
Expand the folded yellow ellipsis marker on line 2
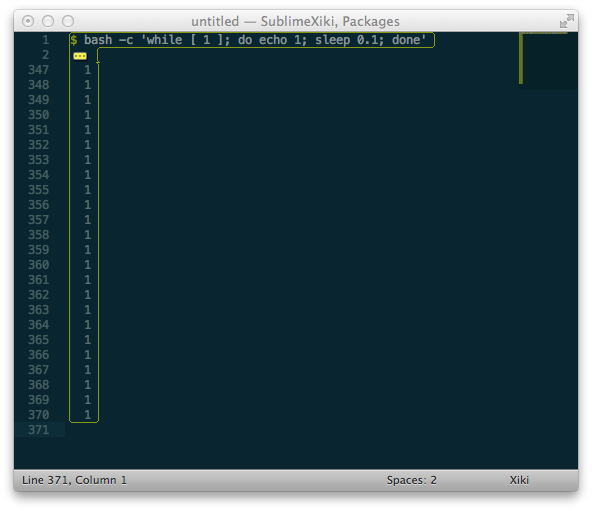point(80,56)
